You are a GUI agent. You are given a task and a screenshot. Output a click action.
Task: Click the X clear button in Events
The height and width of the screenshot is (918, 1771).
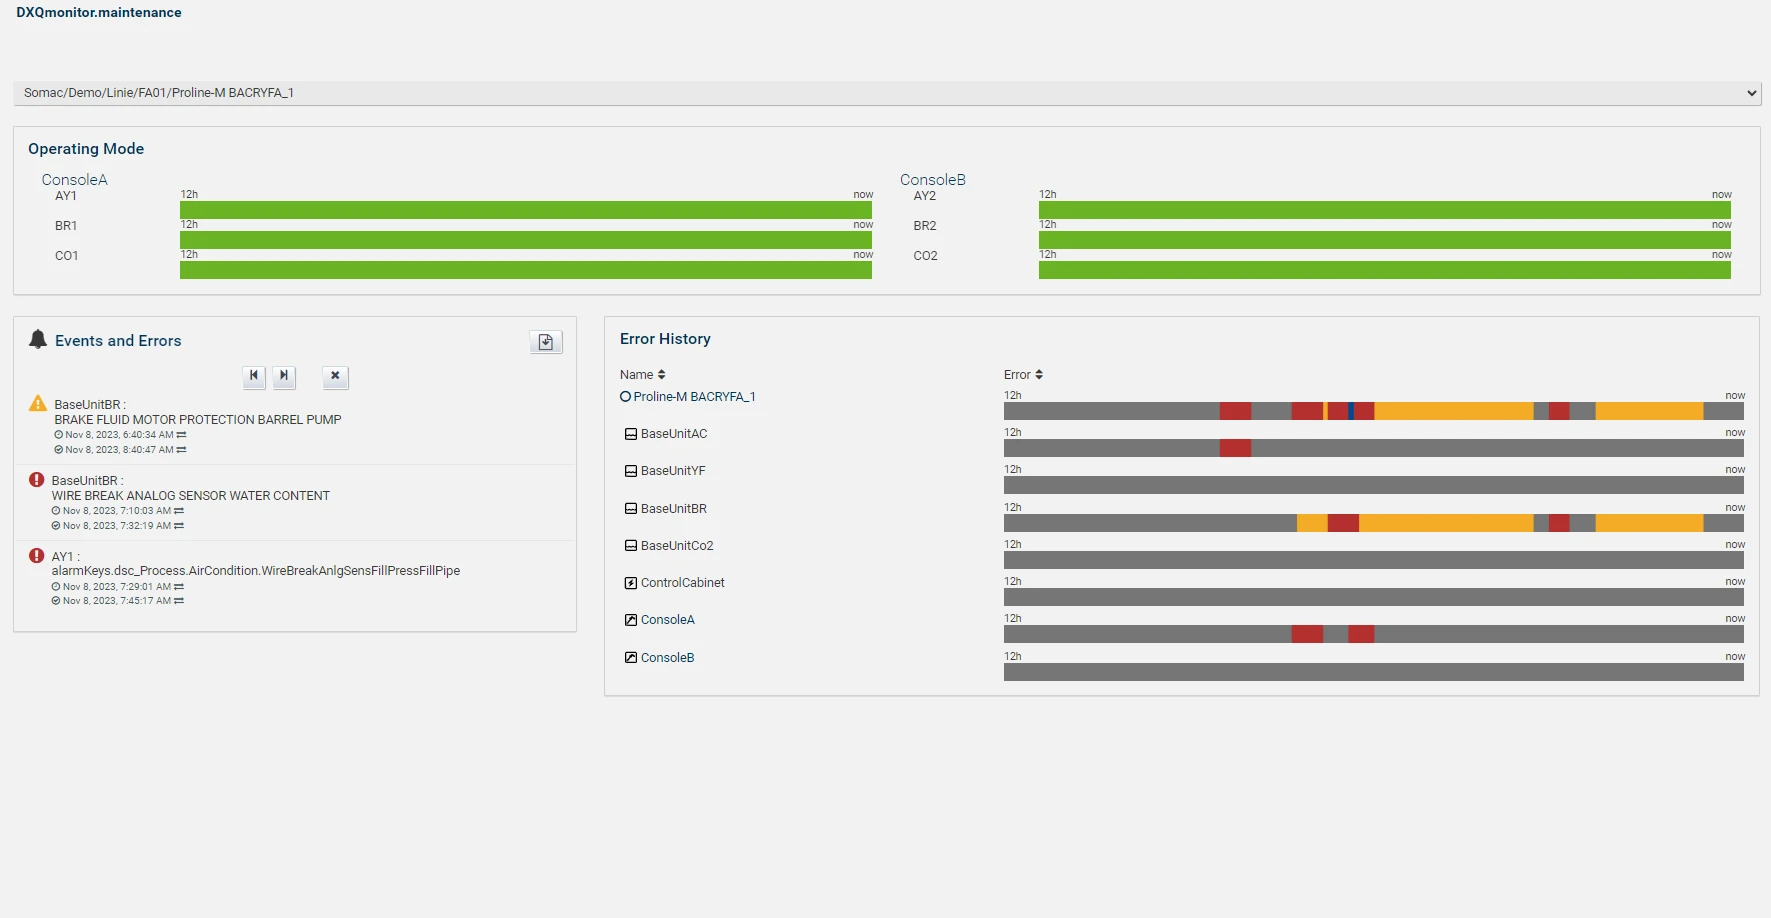point(336,376)
